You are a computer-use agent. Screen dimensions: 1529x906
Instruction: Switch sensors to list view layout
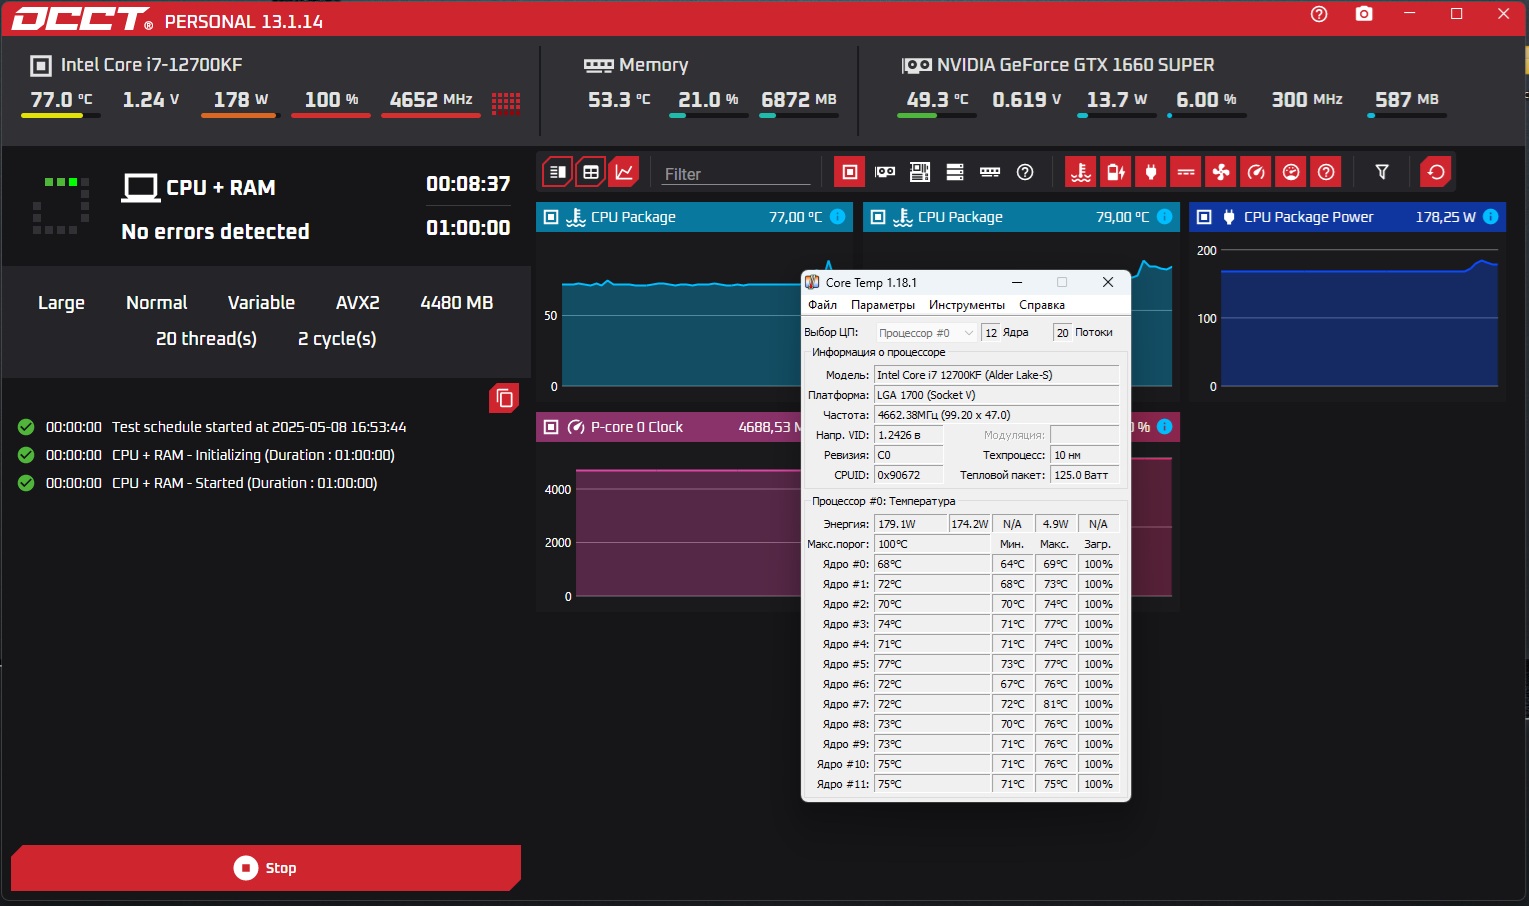558,172
